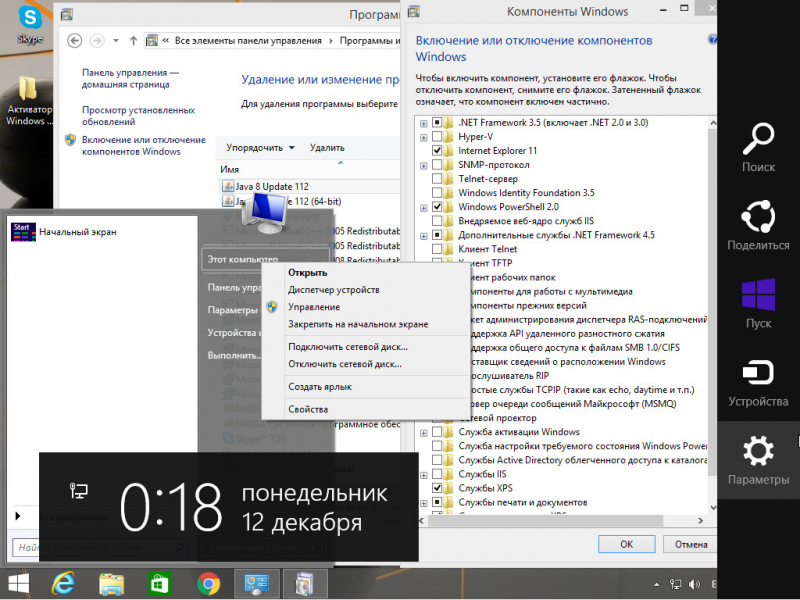This screenshot has width=800, height=600.
Task: Click the search magnifier in Start menu
Action: pyautogui.click(x=179, y=548)
